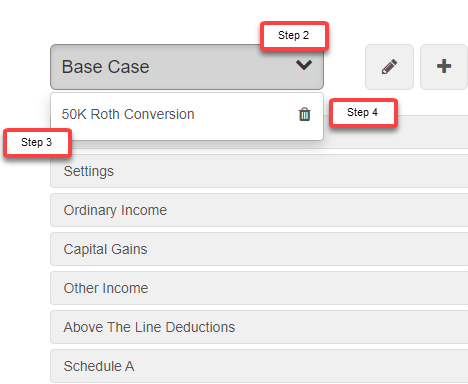Image resolution: width=468 pixels, height=384 pixels.
Task: Expand the Ordinary Income section
Action: pos(259,210)
